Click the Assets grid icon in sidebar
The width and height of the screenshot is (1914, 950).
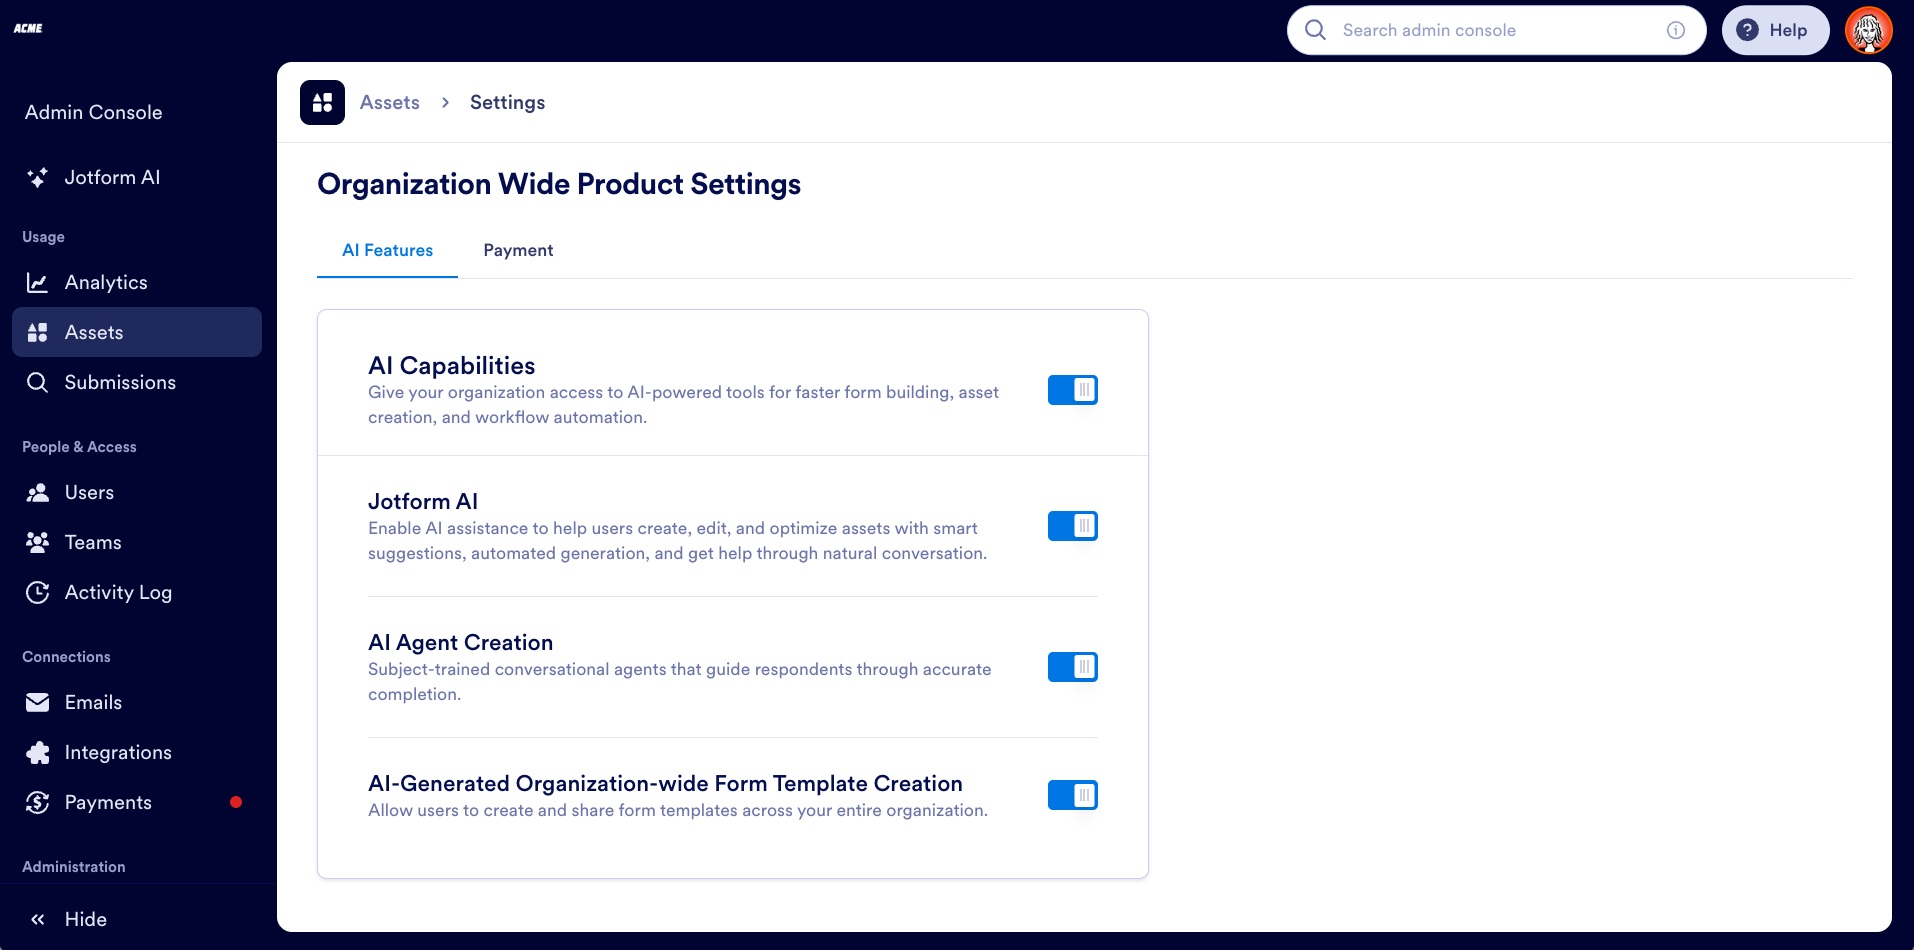37,332
